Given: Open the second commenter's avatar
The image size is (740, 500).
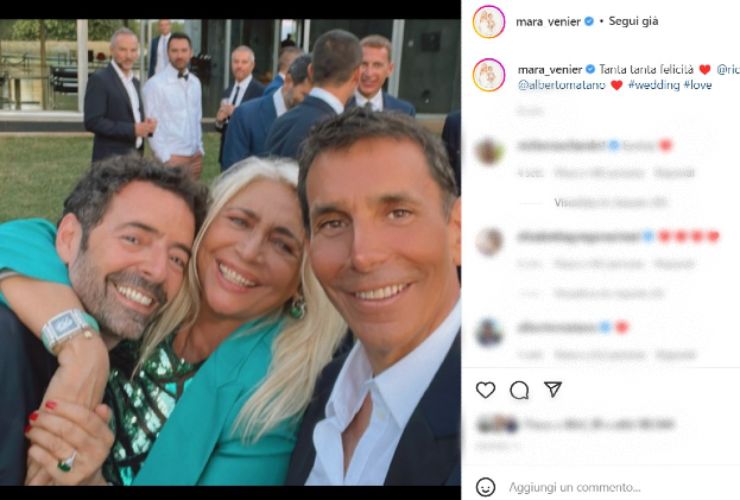Looking at the screenshot, I should 489,242.
